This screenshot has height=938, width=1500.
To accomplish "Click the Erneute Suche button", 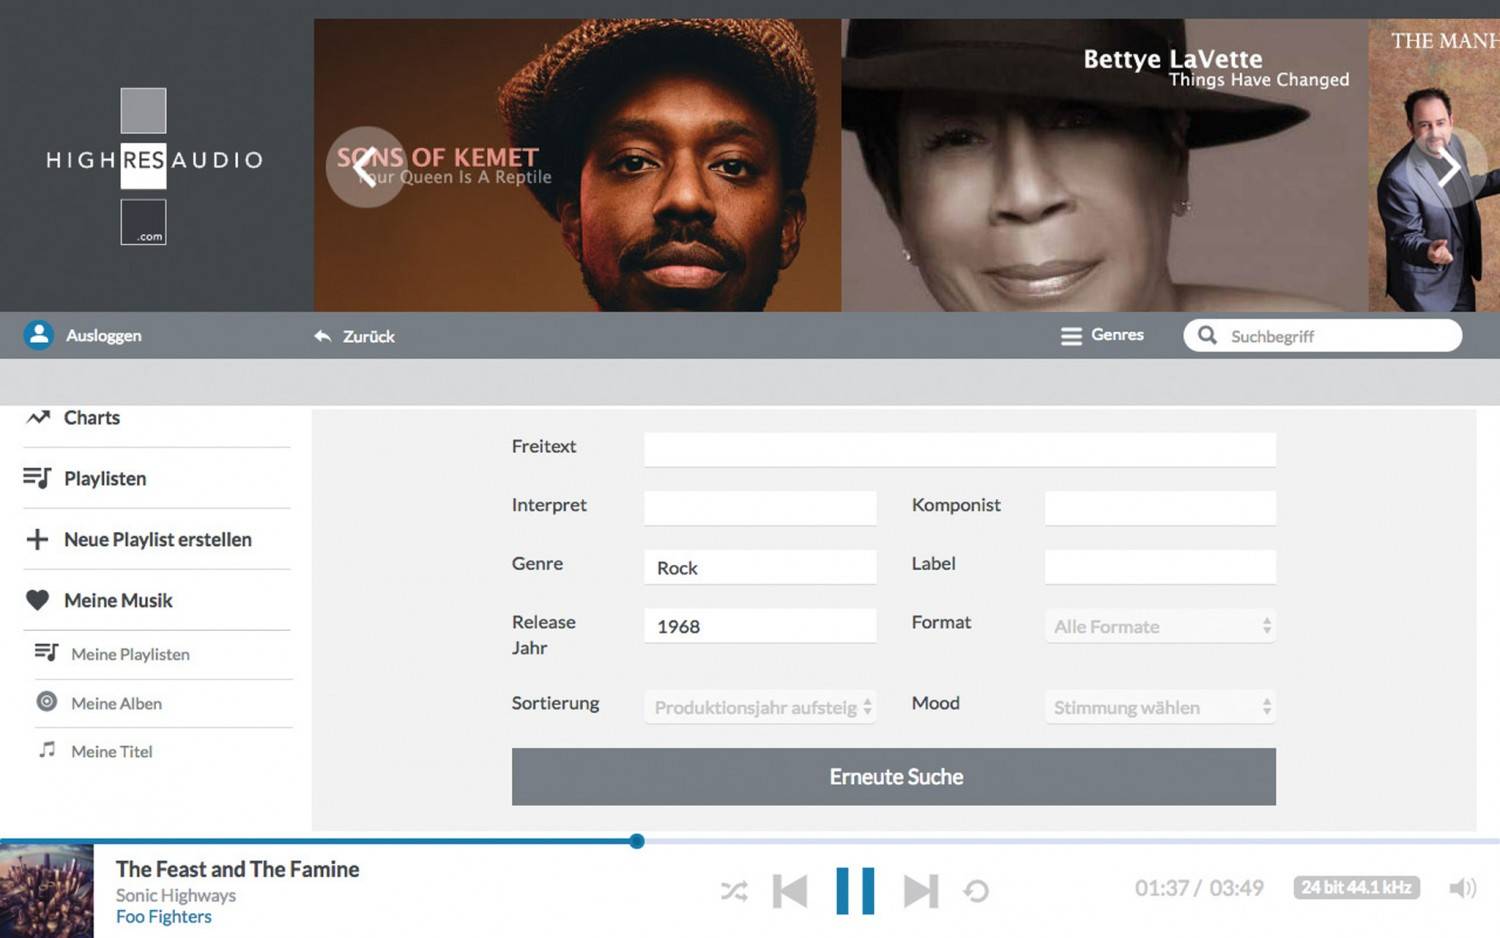I will coord(894,777).
